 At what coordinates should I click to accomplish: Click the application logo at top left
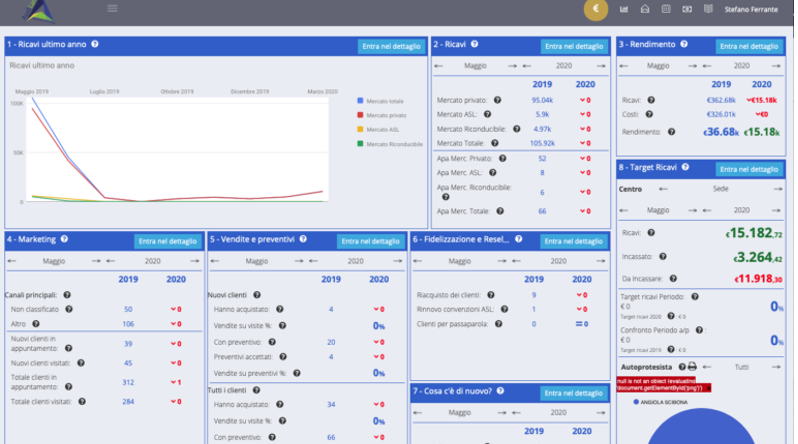38,11
